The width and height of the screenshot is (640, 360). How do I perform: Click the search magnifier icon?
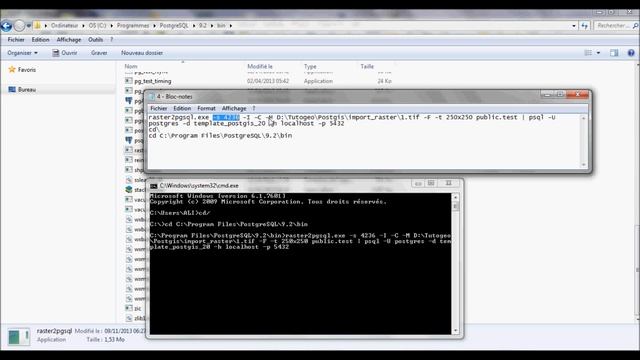pos(635,26)
